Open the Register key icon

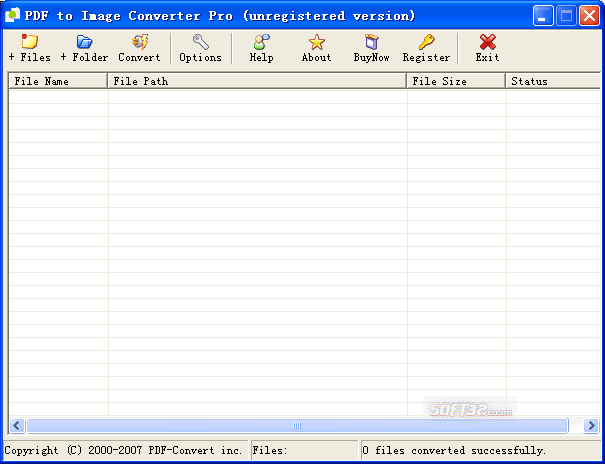(x=426, y=48)
